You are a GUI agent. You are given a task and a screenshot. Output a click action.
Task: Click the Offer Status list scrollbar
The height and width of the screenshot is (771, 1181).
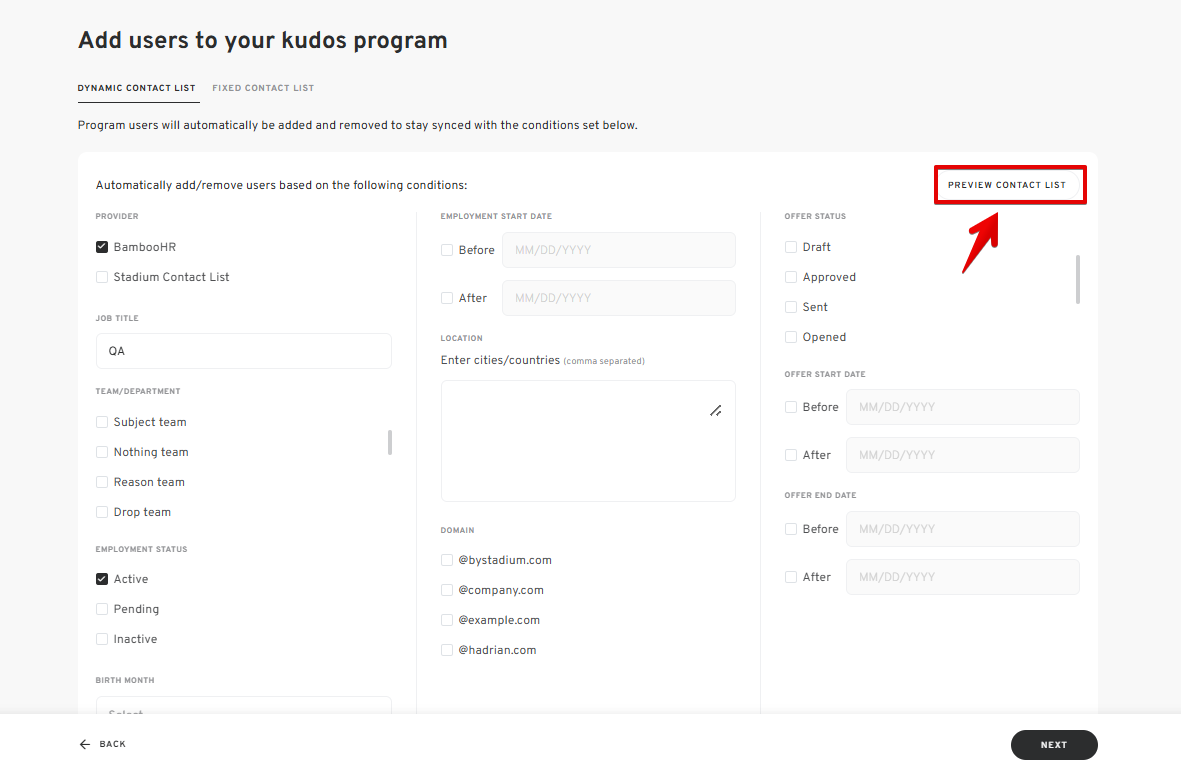[1077, 279]
